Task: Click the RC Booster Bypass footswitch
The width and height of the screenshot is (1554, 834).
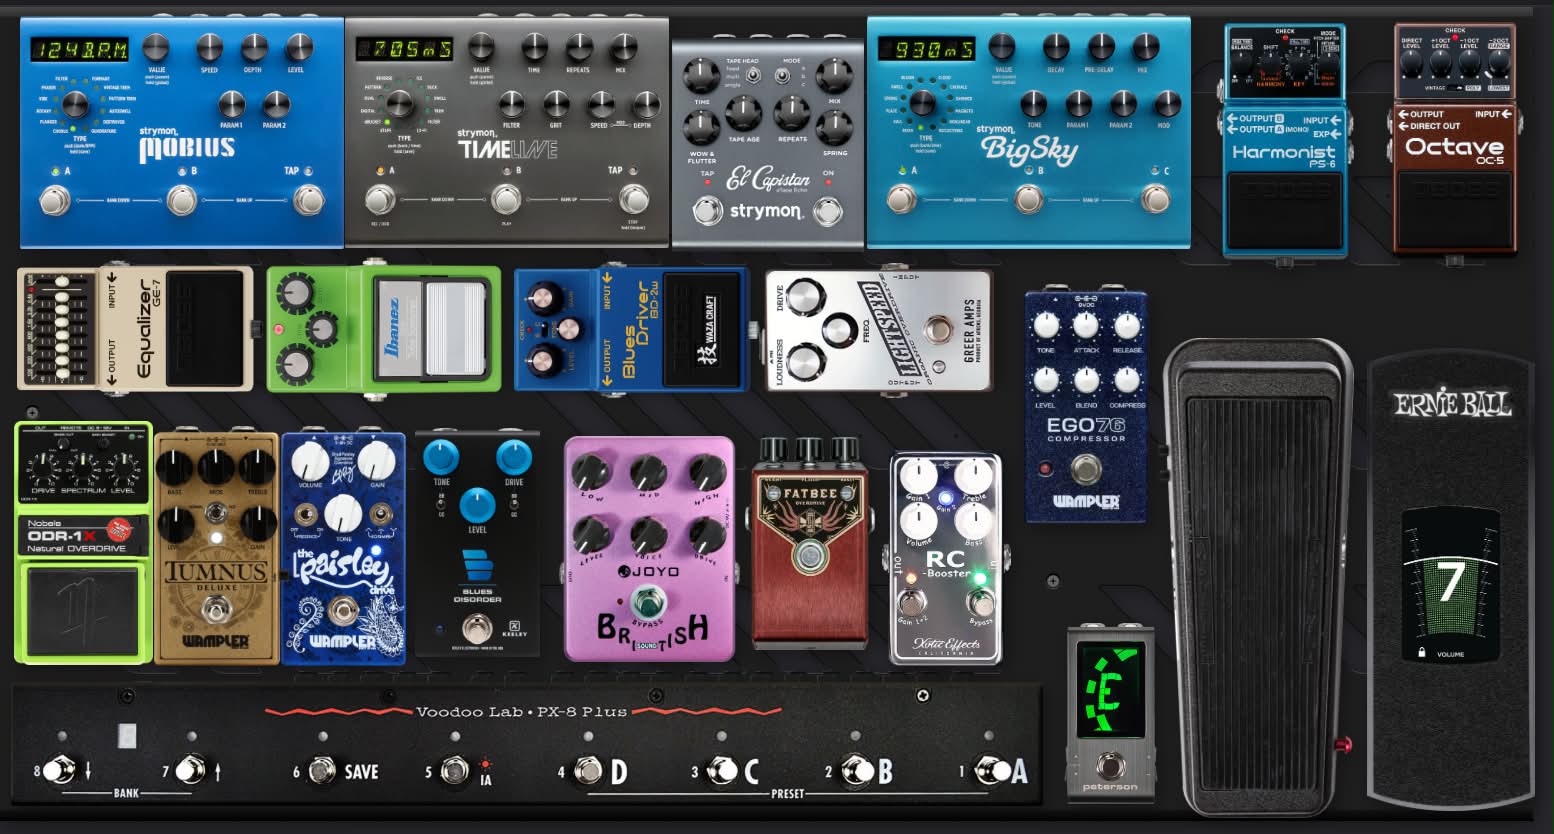Action: [x=981, y=603]
